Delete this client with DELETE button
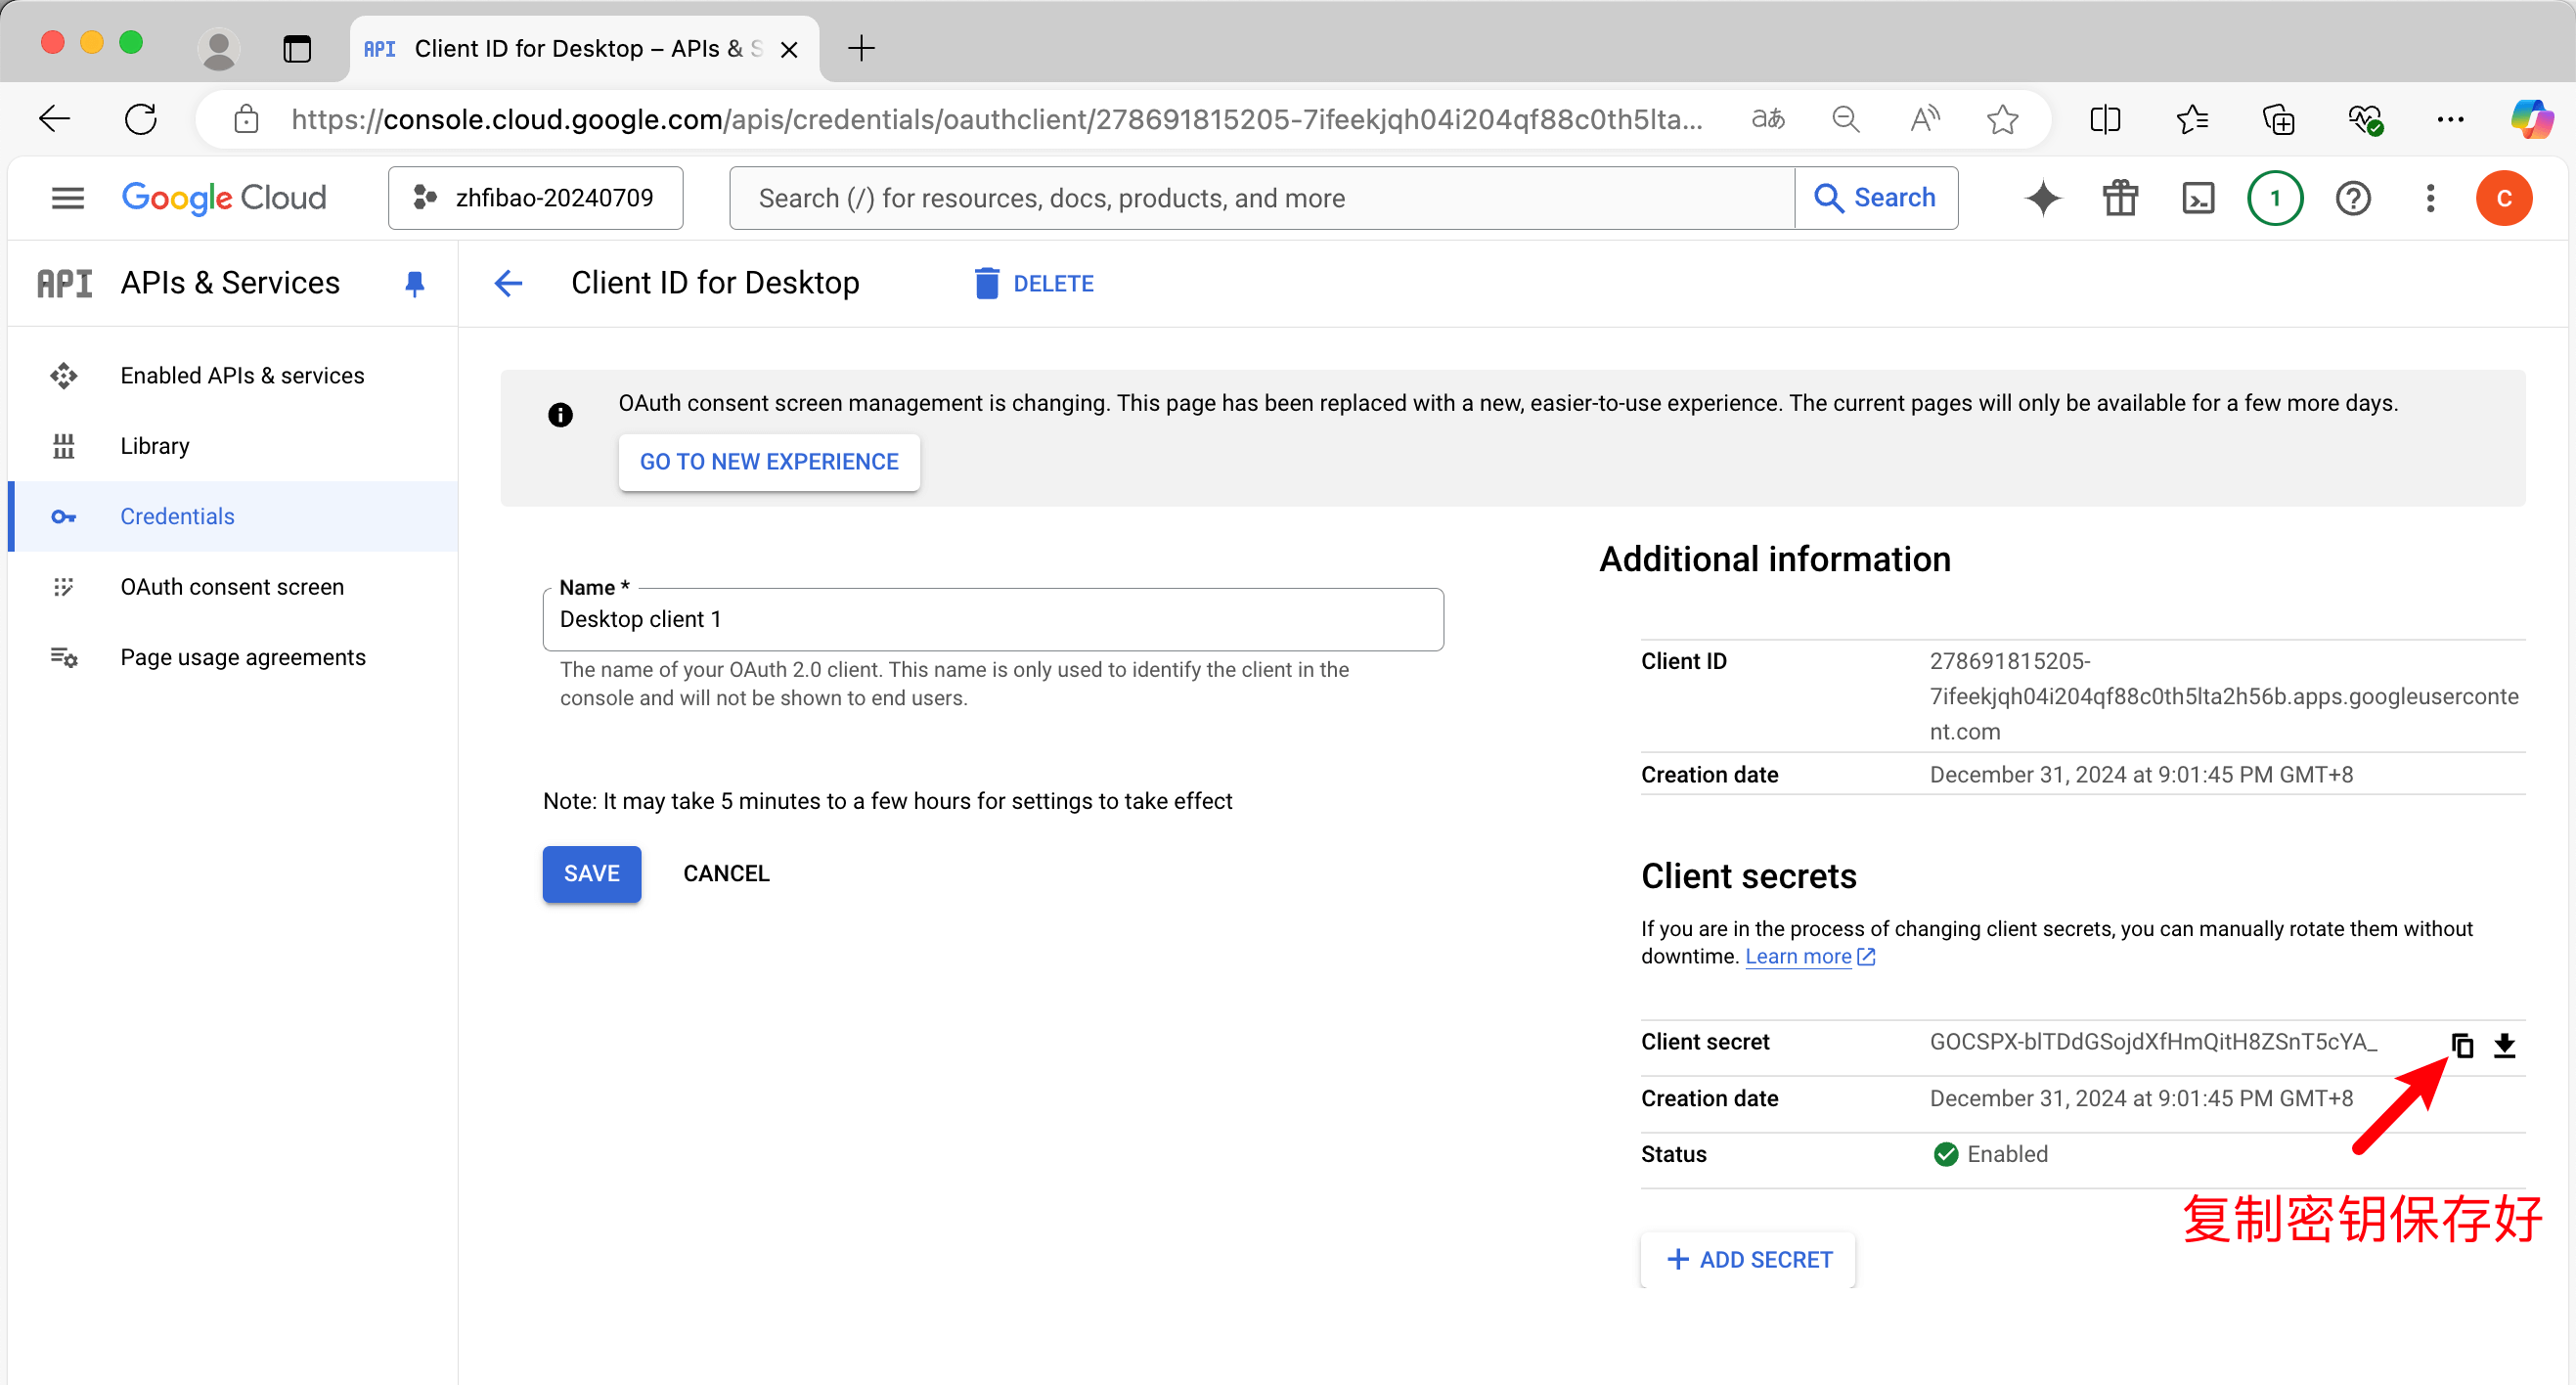2576x1385 pixels. coord(1034,284)
